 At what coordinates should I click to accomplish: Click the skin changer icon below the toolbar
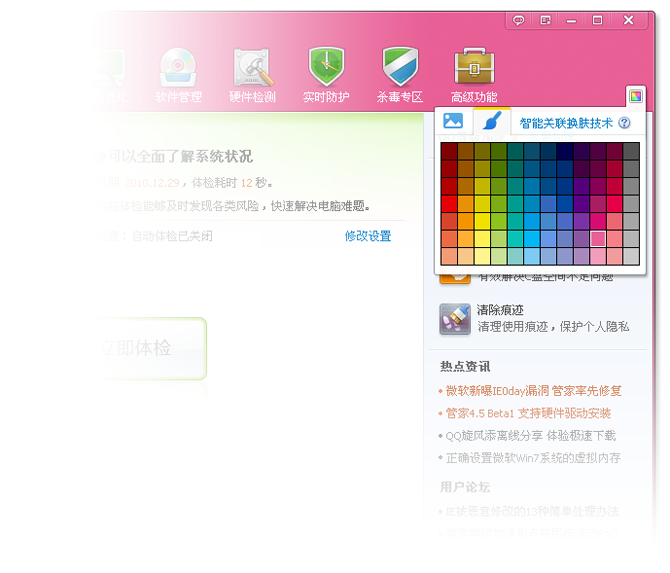[x=635, y=96]
